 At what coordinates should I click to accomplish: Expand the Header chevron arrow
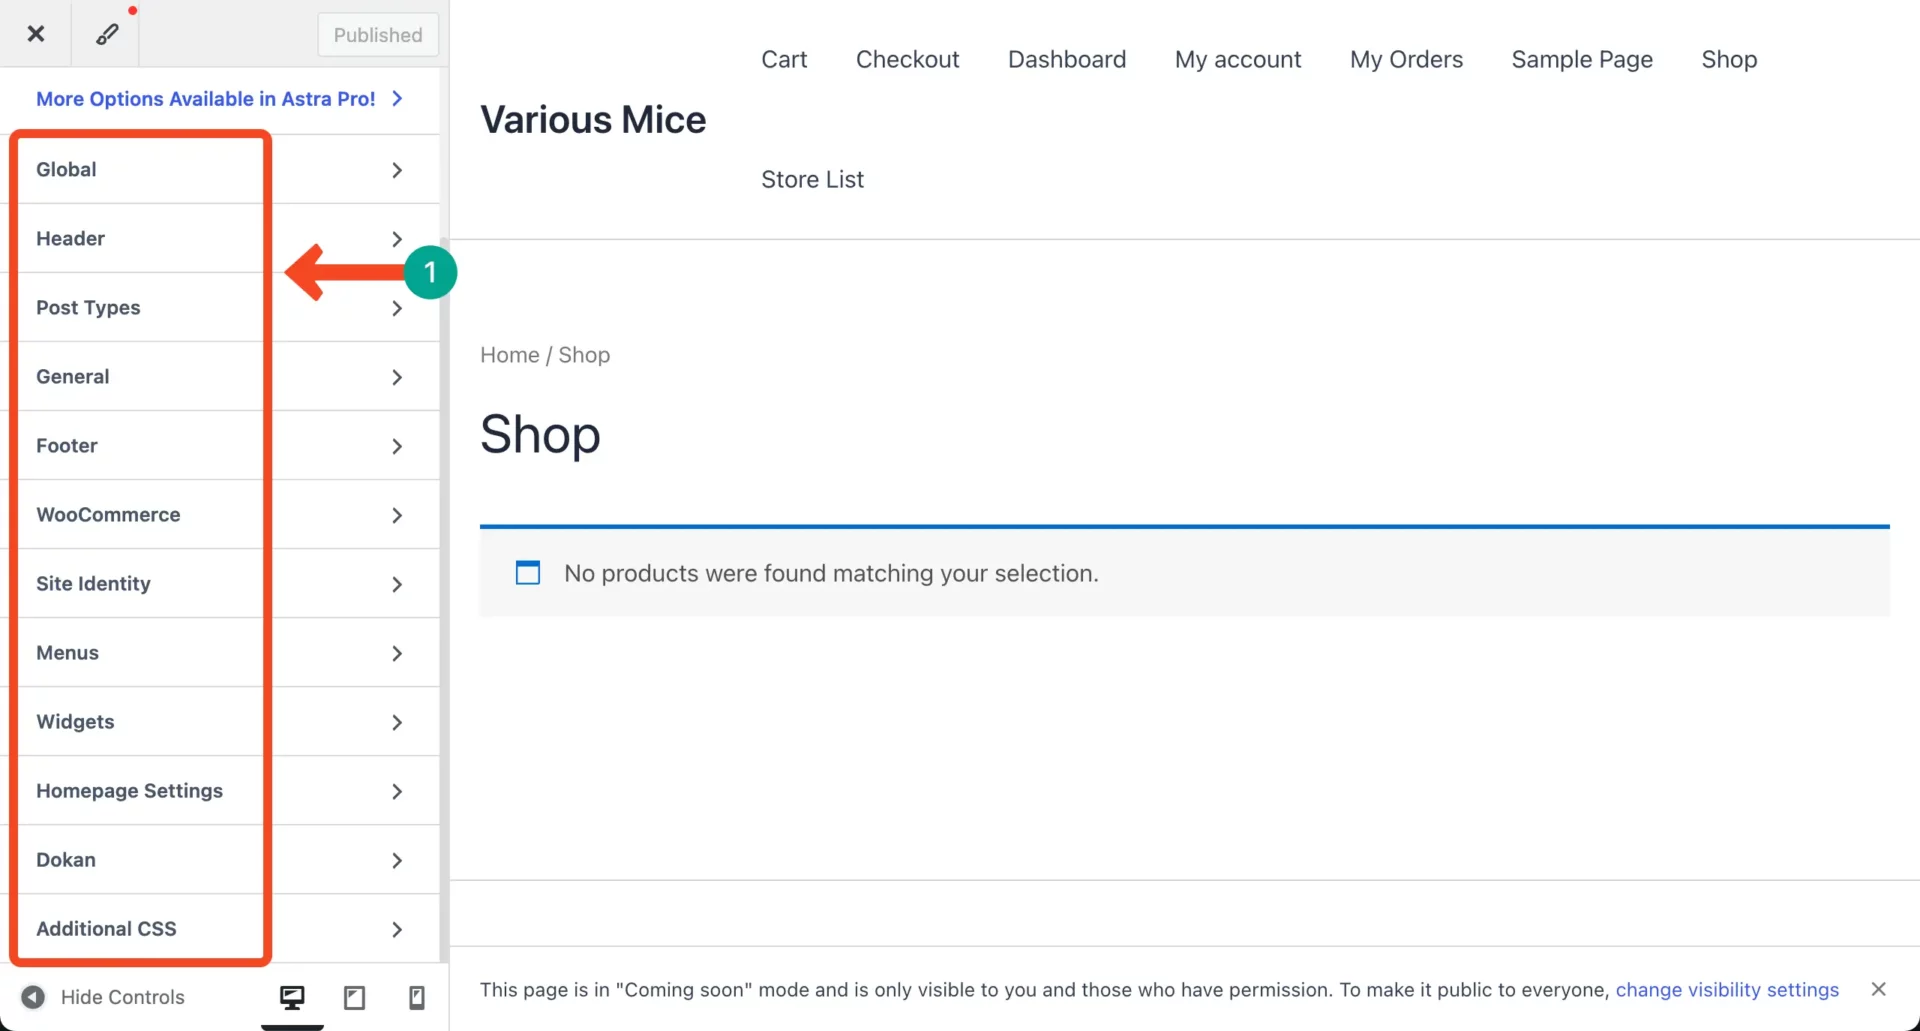[397, 239]
